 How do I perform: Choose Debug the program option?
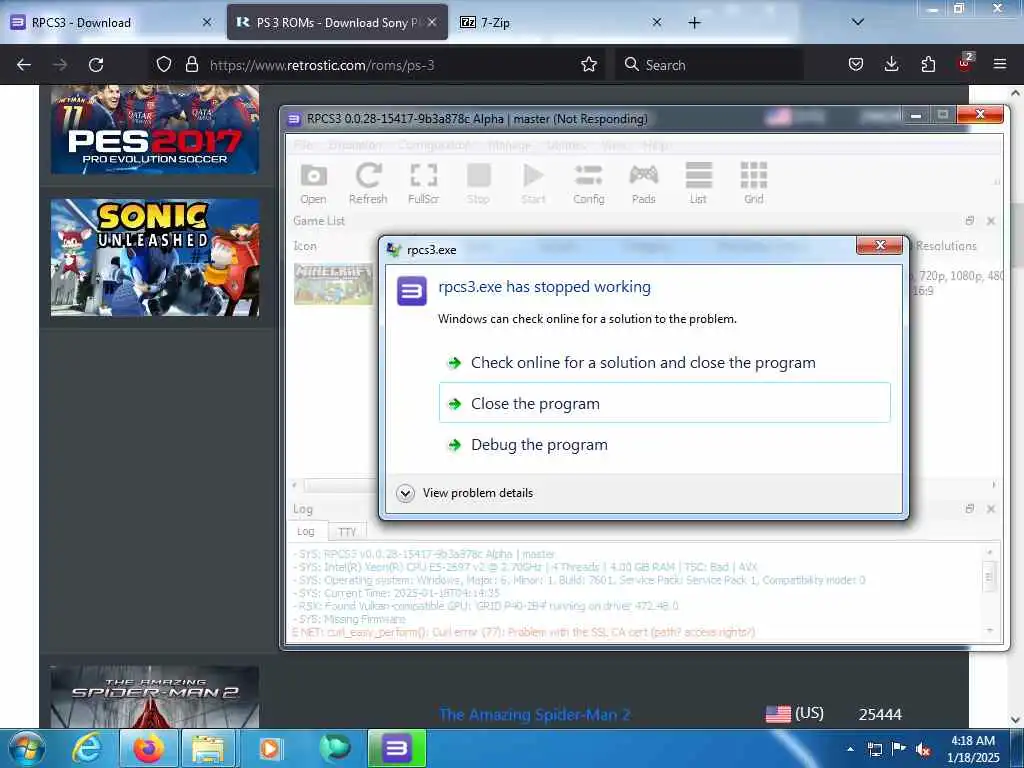[x=664, y=445]
